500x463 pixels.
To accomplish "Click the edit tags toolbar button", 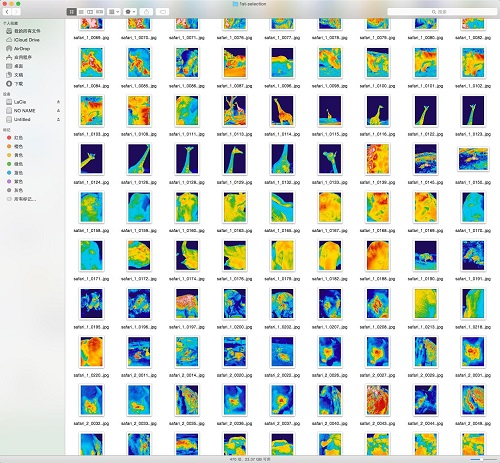I will (163, 12).
